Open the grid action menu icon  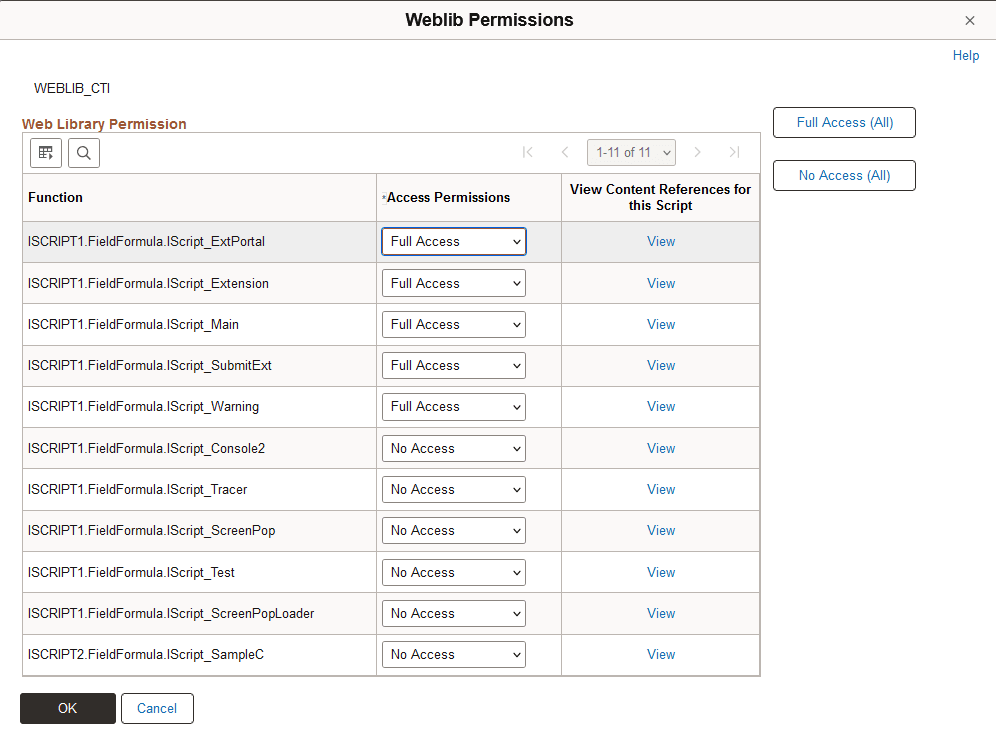coord(45,152)
